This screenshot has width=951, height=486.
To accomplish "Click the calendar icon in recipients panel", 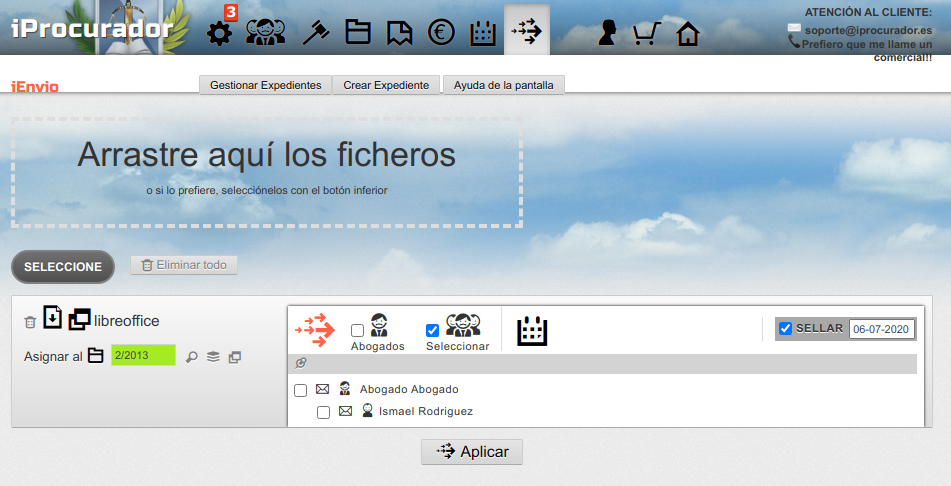I will point(532,331).
